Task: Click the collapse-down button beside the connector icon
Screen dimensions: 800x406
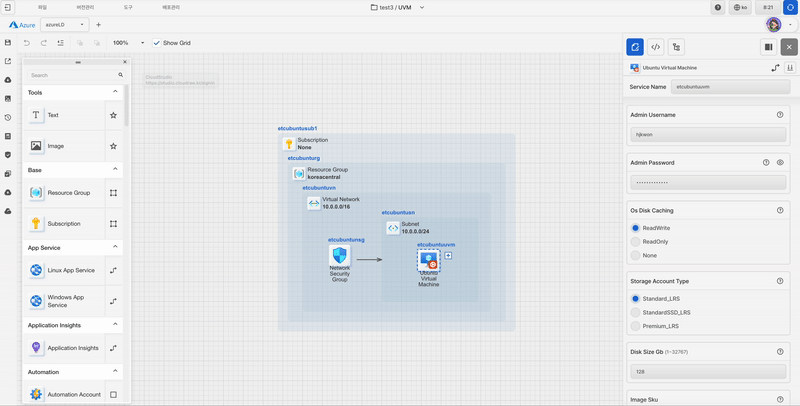Action: pos(790,67)
